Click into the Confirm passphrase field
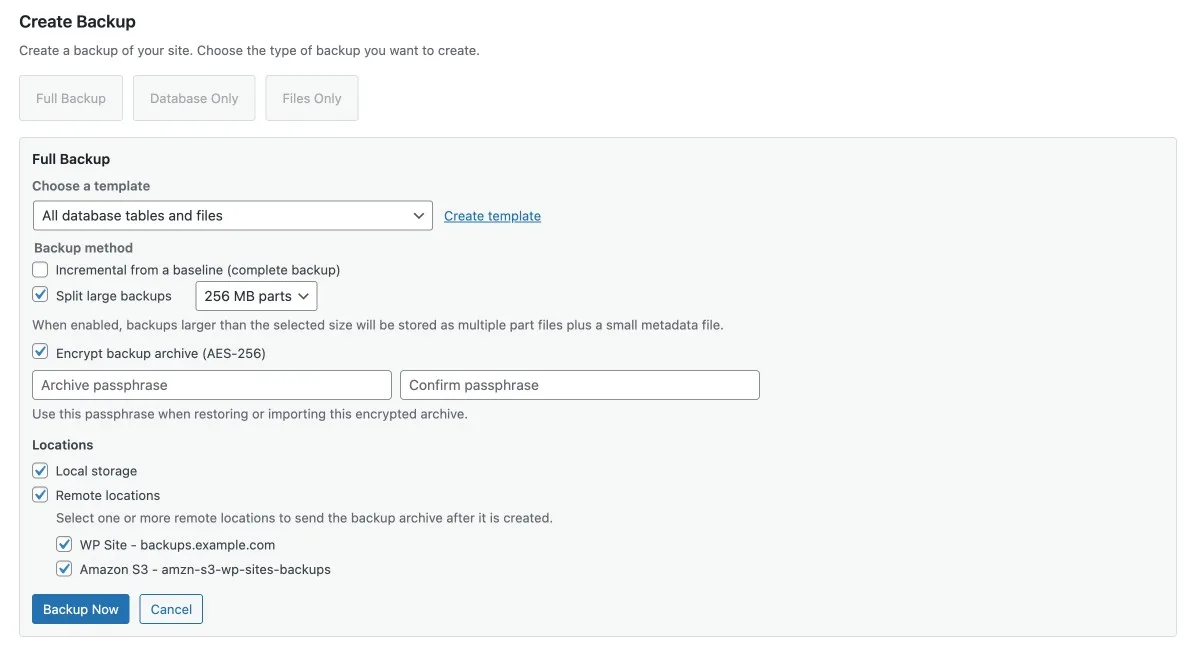 pyautogui.click(x=580, y=385)
